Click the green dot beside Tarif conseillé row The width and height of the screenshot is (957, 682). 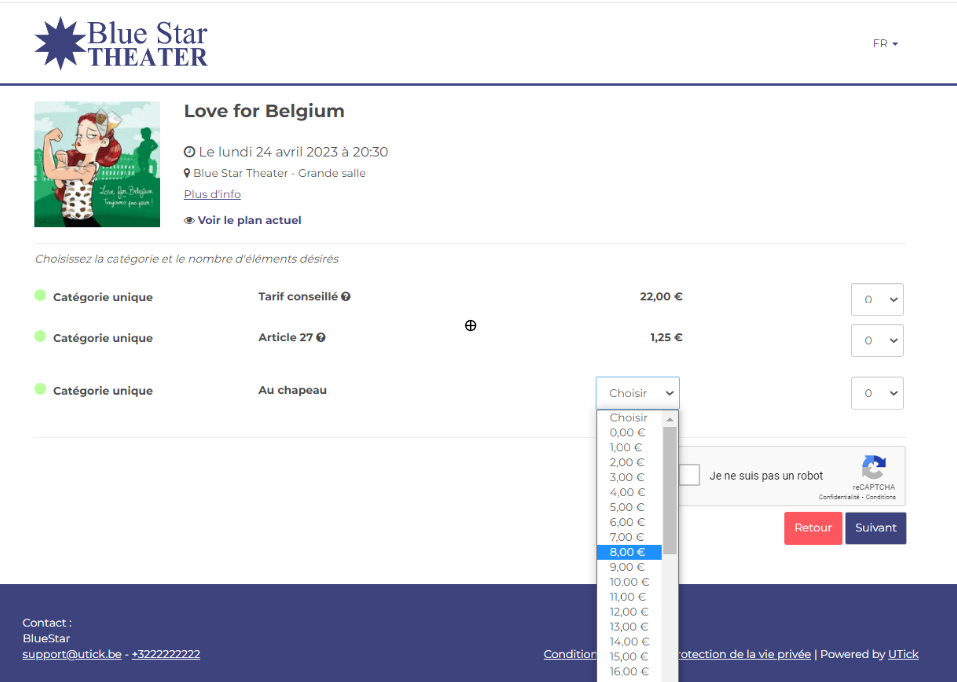tap(40, 296)
